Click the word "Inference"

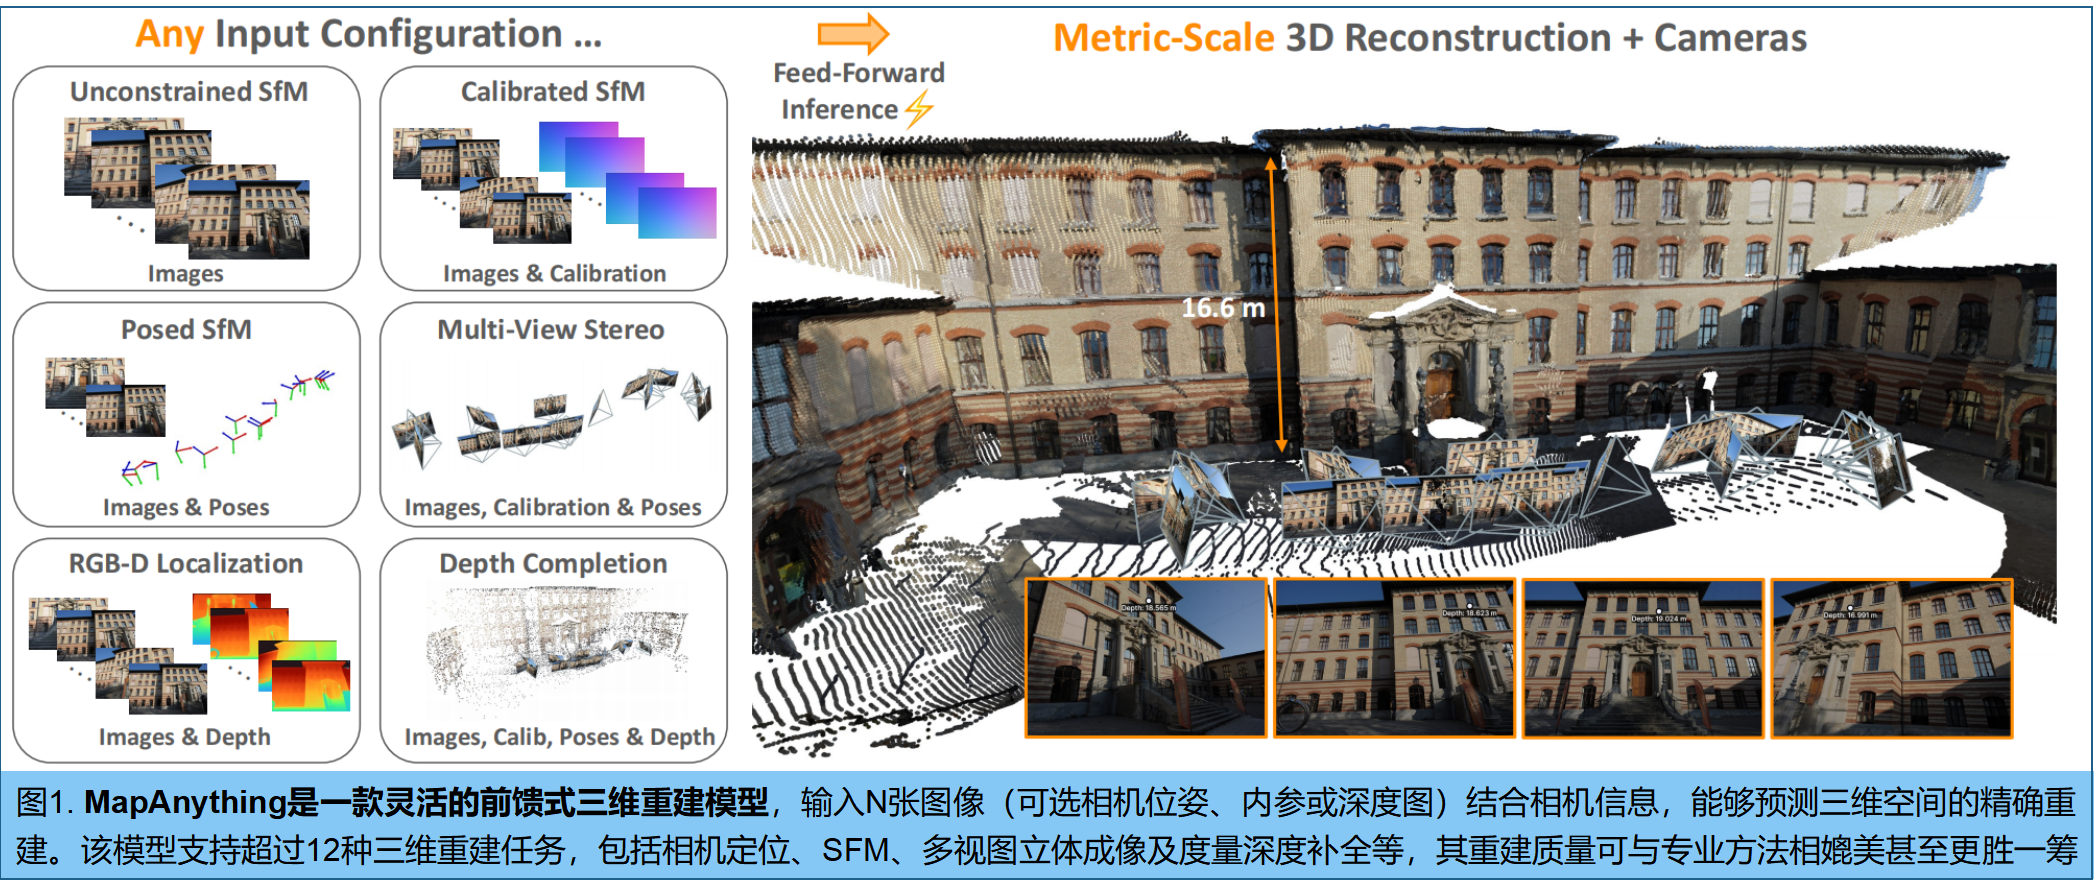pyautogui.click(x=840, y=109)
